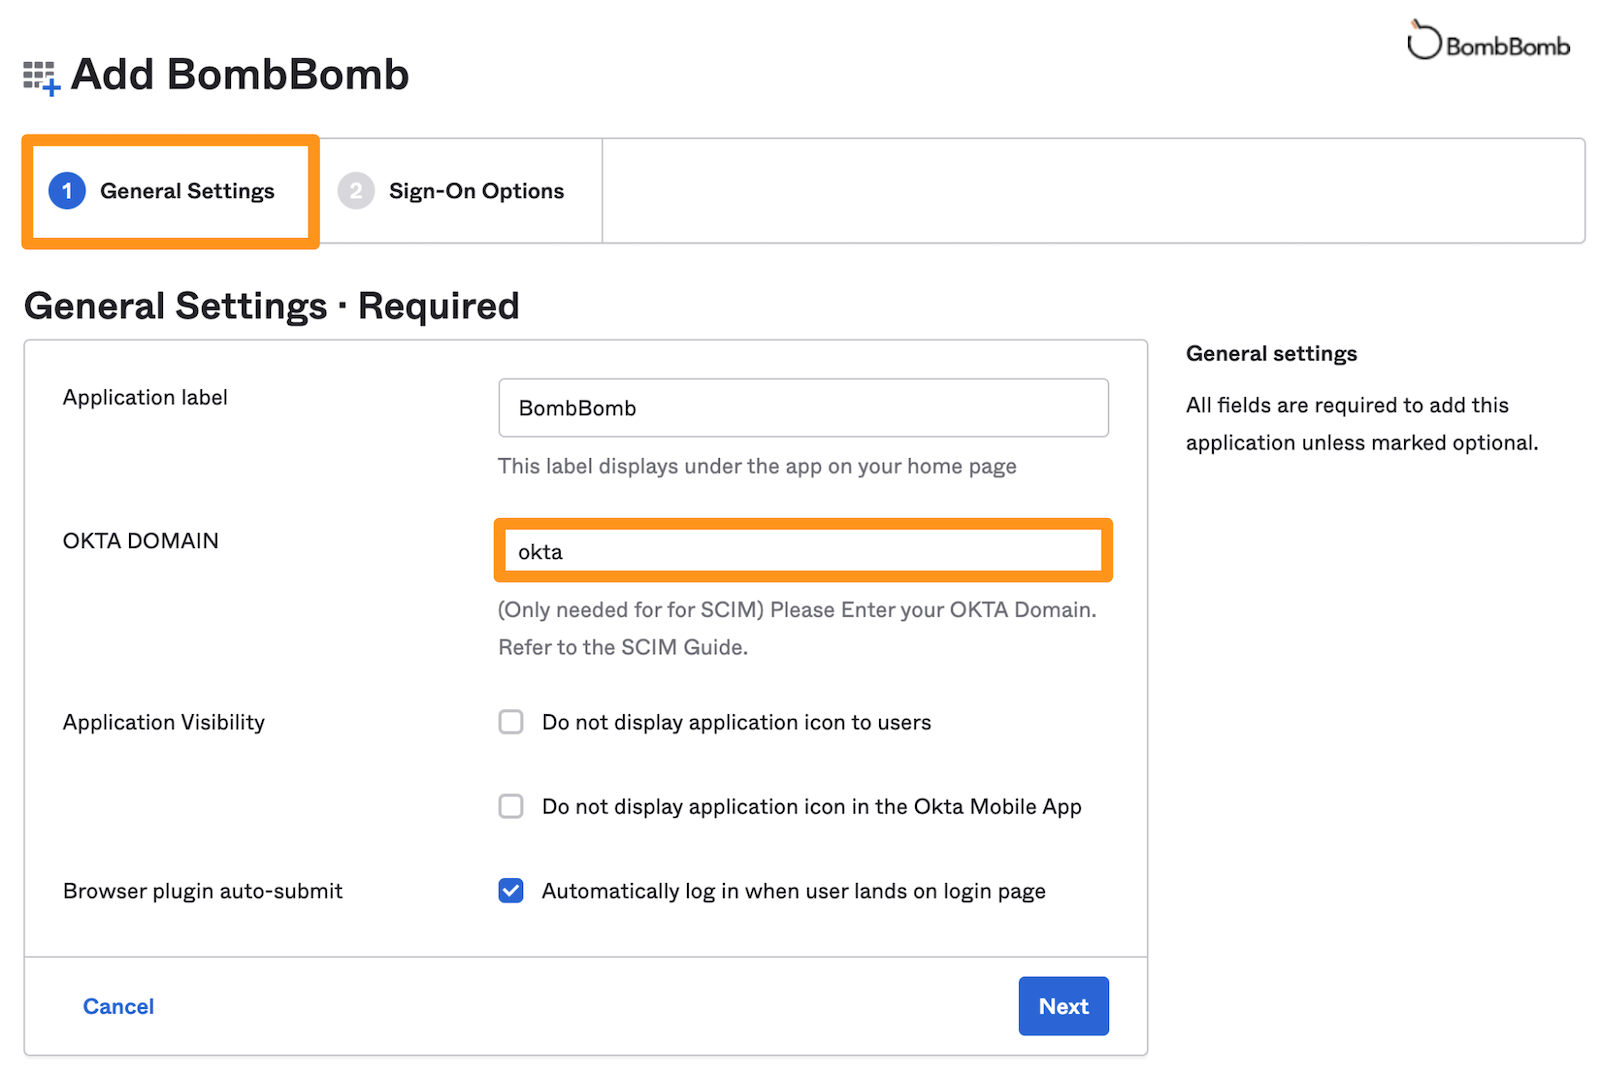Click the add-application grid icon beside the title
Image resolution: width=1600 pixels, height=1078 pixels.
42,77
